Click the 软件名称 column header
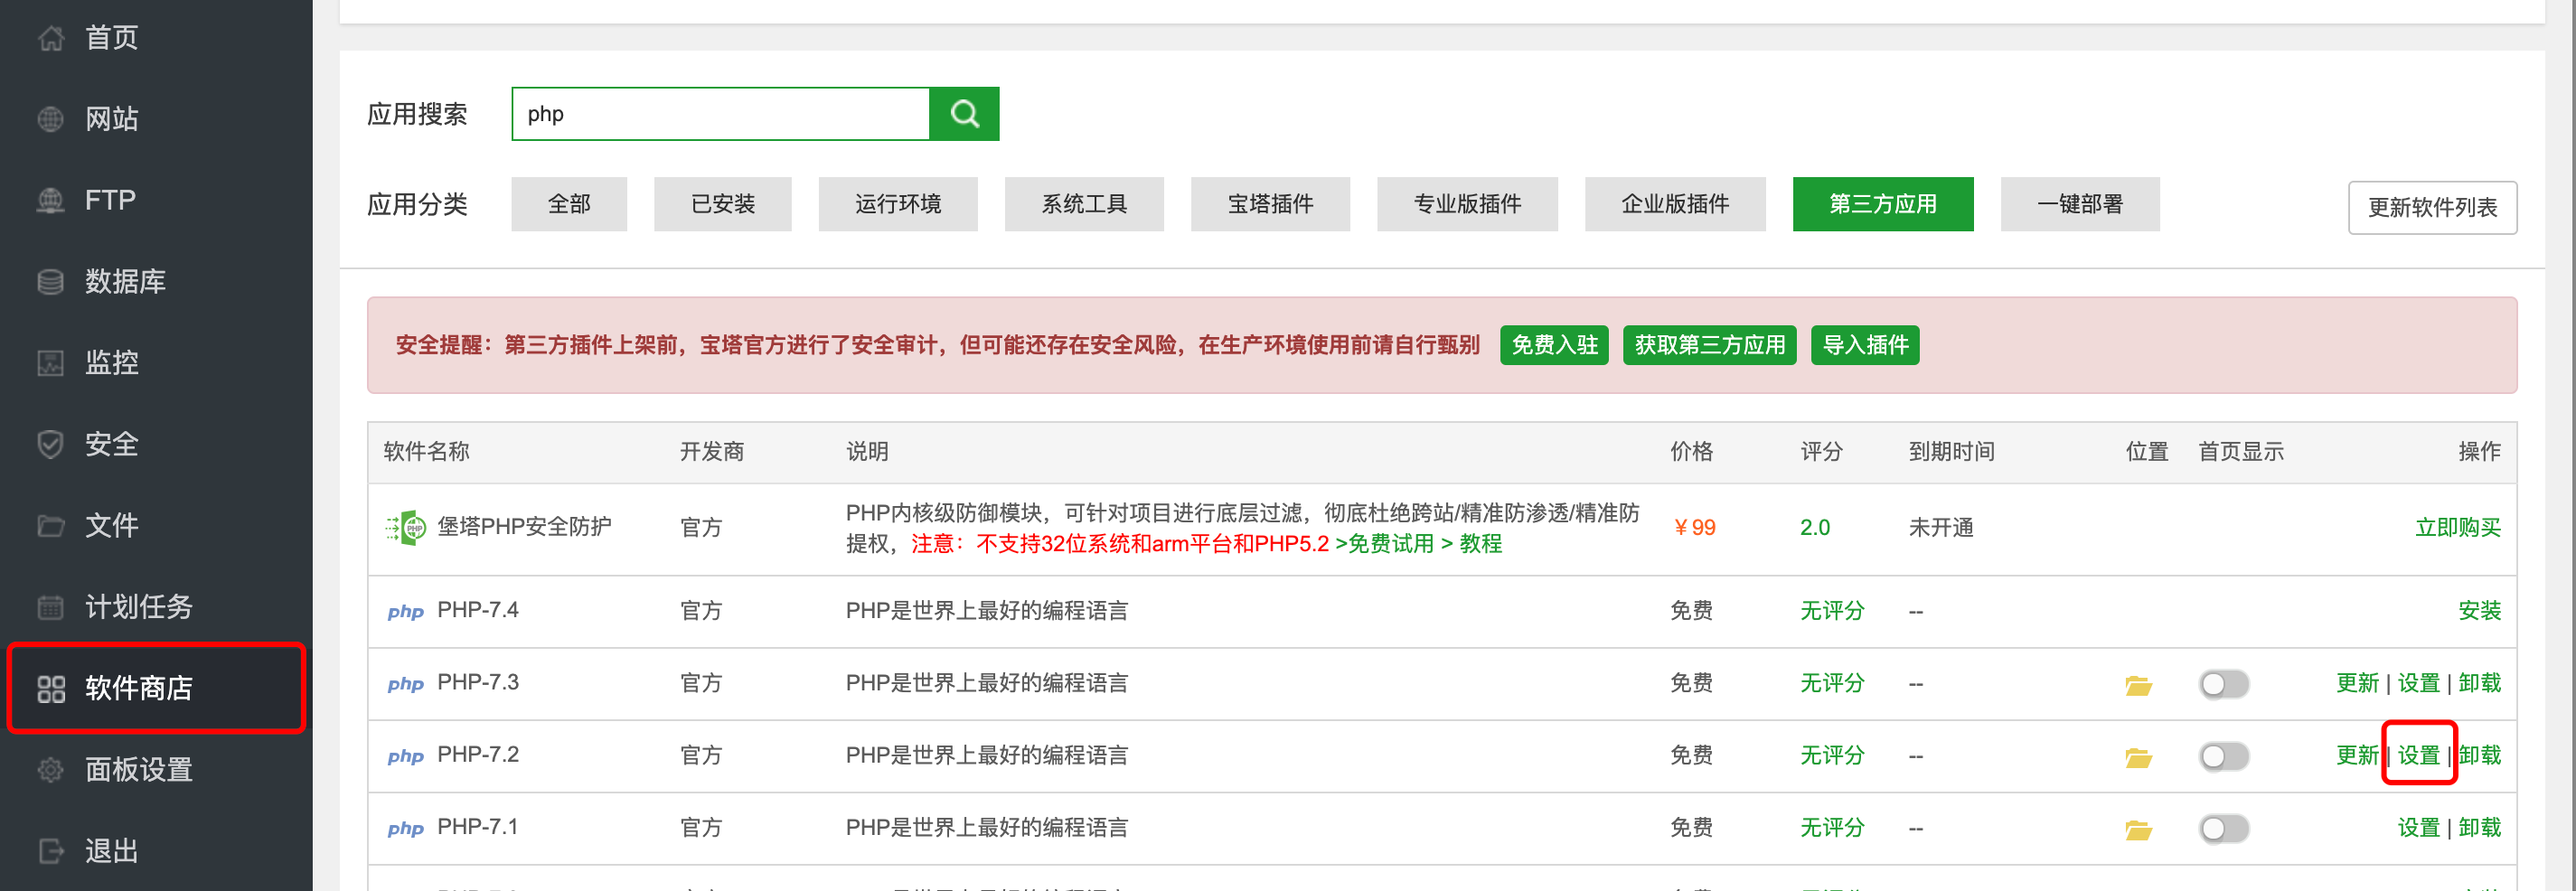This screenshot has width=2576, height=891. click(x=426, y=452)
